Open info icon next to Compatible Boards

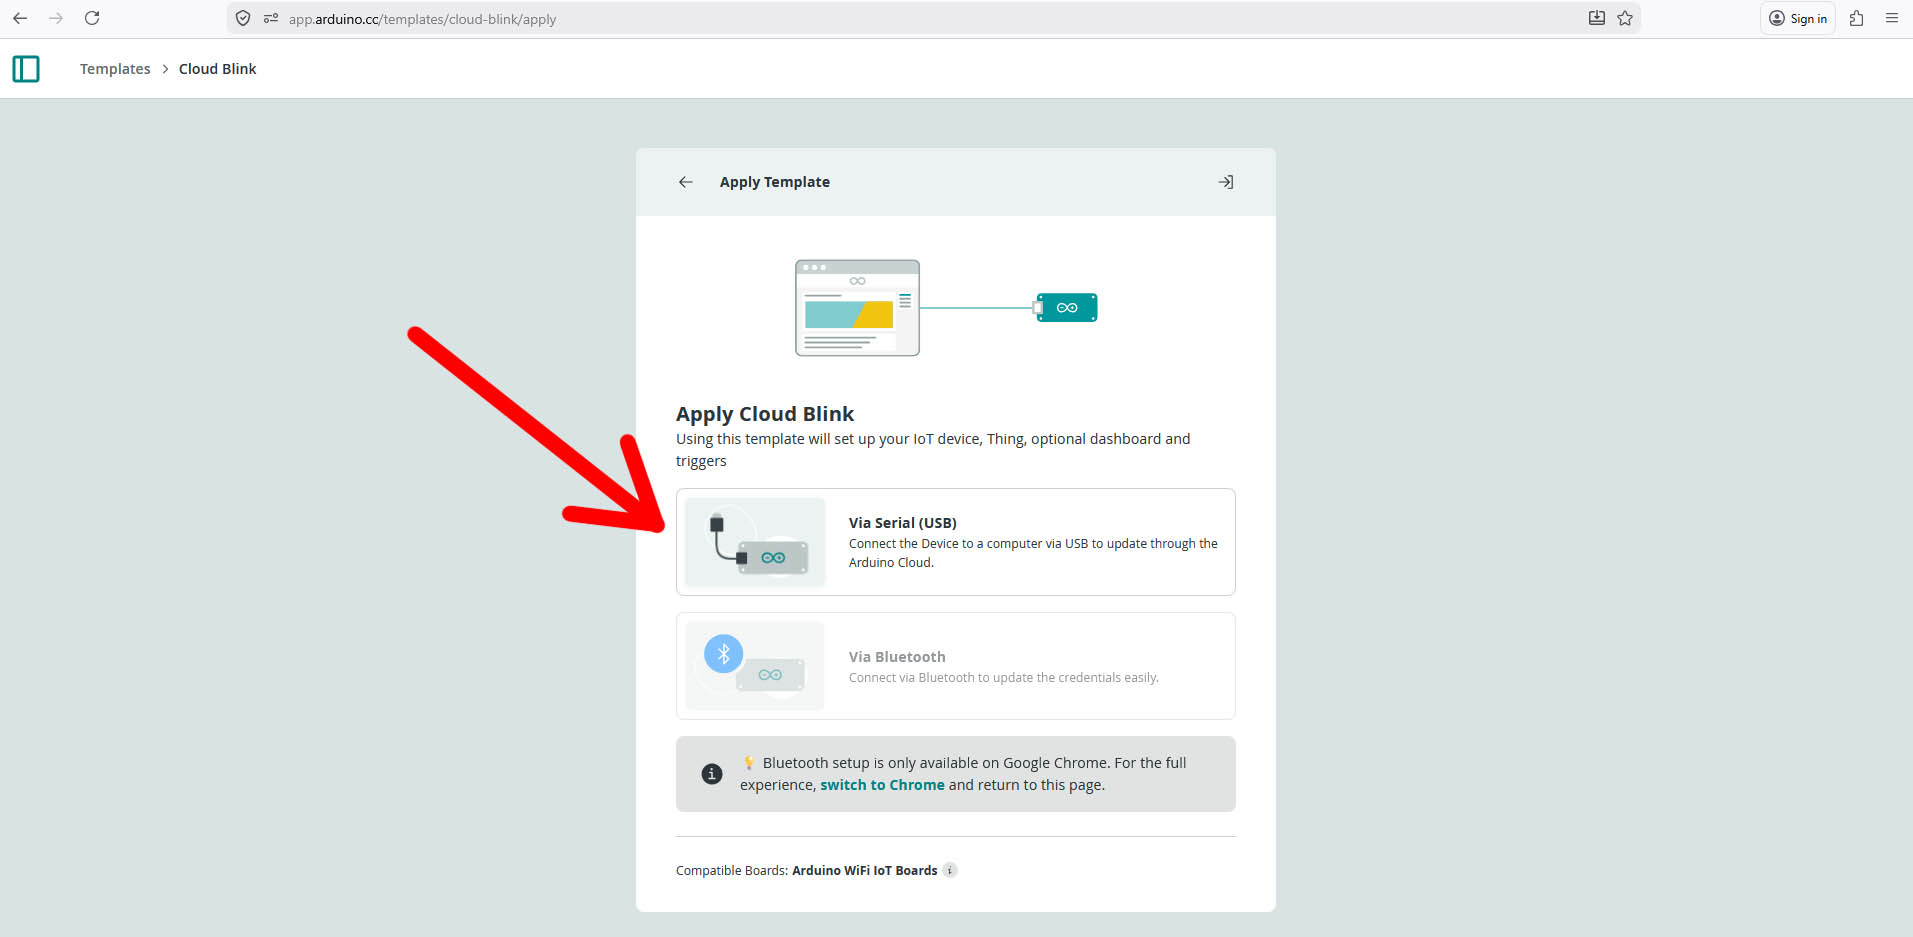coord(950,870)
